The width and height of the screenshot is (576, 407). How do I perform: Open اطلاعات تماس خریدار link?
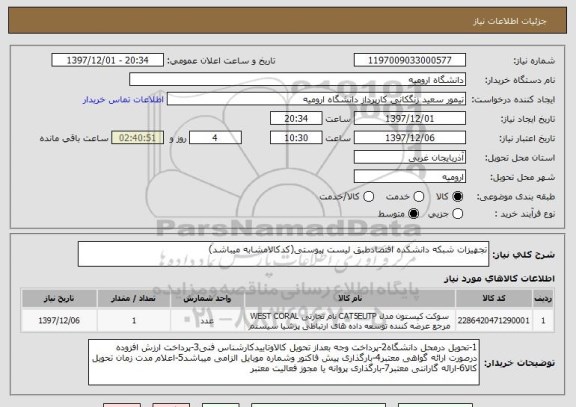tap(123, 100)
